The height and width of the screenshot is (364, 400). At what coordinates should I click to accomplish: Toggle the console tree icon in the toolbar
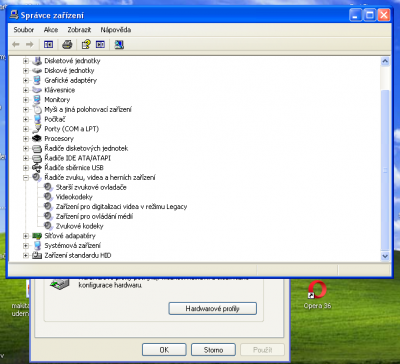click(x=49, y=44)
